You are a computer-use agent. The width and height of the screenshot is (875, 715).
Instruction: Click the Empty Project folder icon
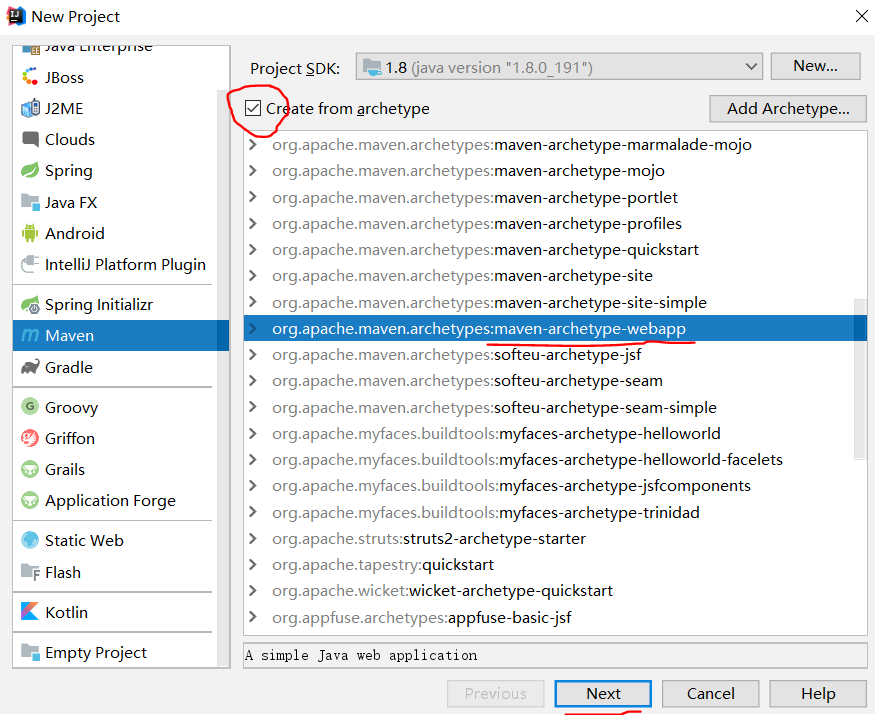tap(30, 652)
